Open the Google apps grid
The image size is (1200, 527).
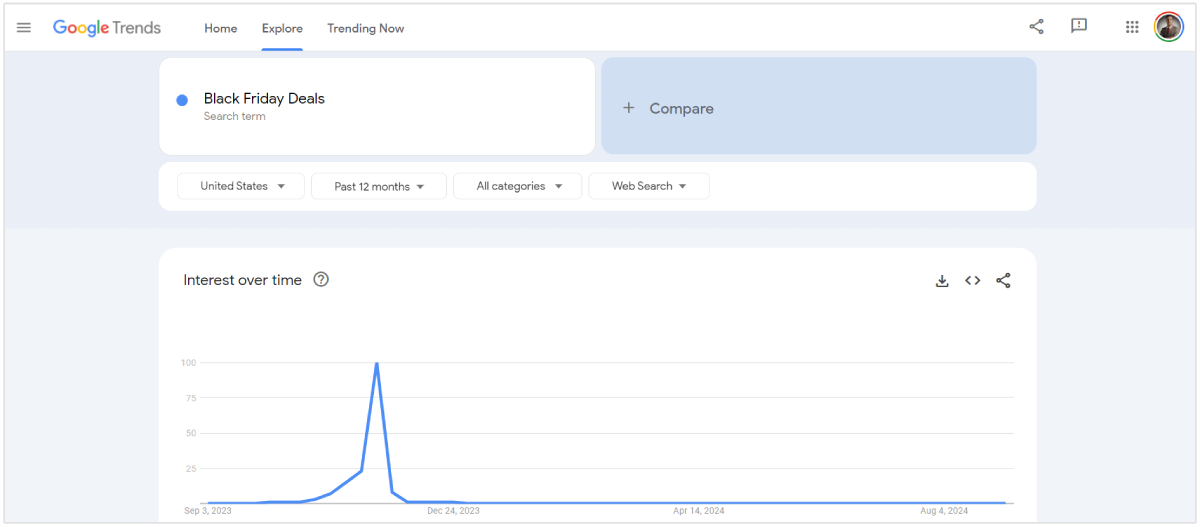[x=1132, y=28]
